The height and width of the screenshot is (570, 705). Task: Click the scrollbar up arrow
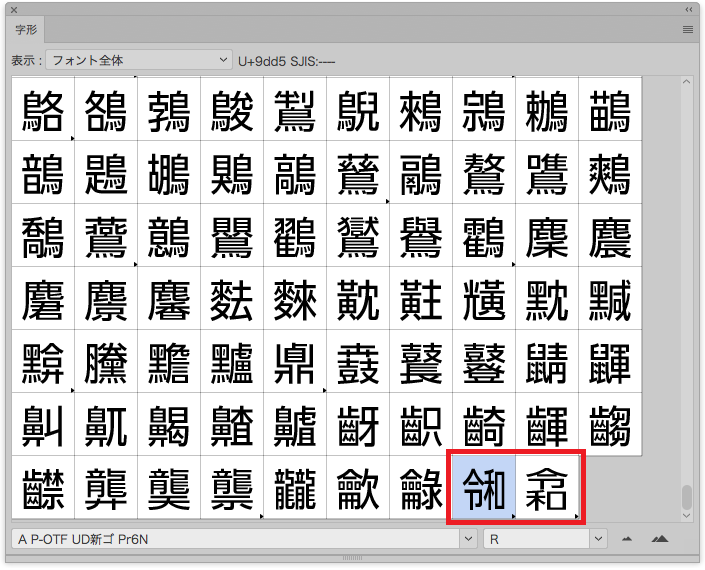686,82
